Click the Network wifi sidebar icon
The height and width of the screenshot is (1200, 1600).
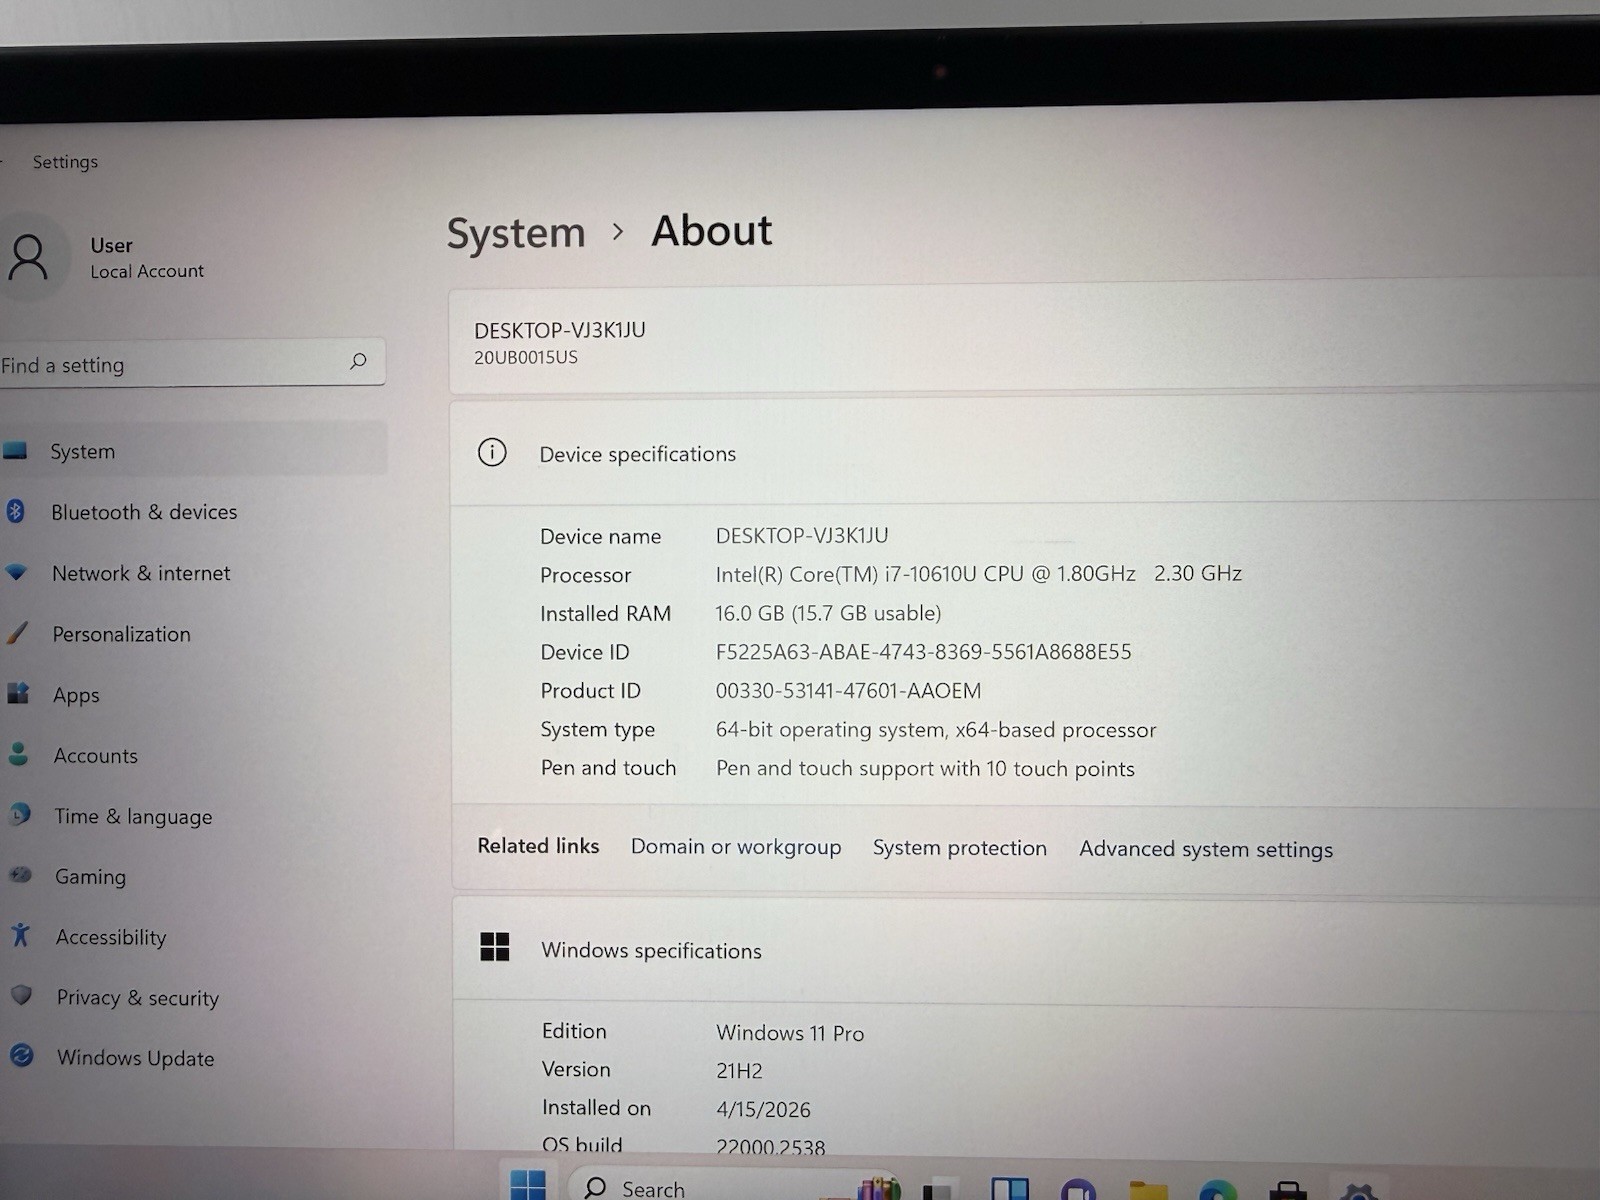tap(16, 573)
